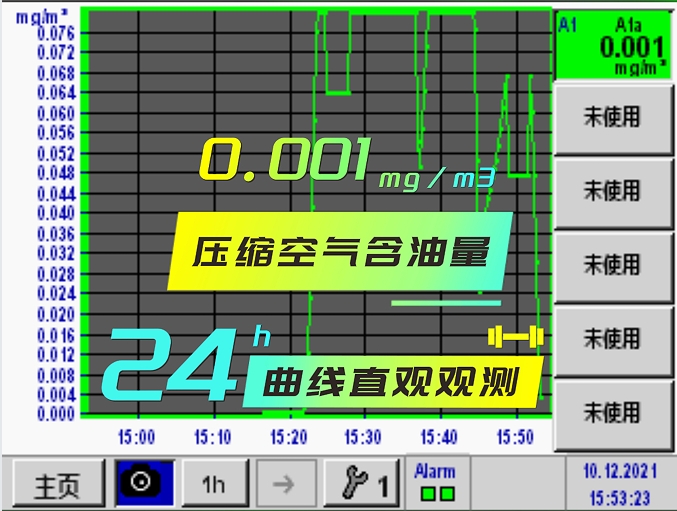The image size is (677, 511).
Task: Click the 15:40 time axis label
Action: pos(439,437)
